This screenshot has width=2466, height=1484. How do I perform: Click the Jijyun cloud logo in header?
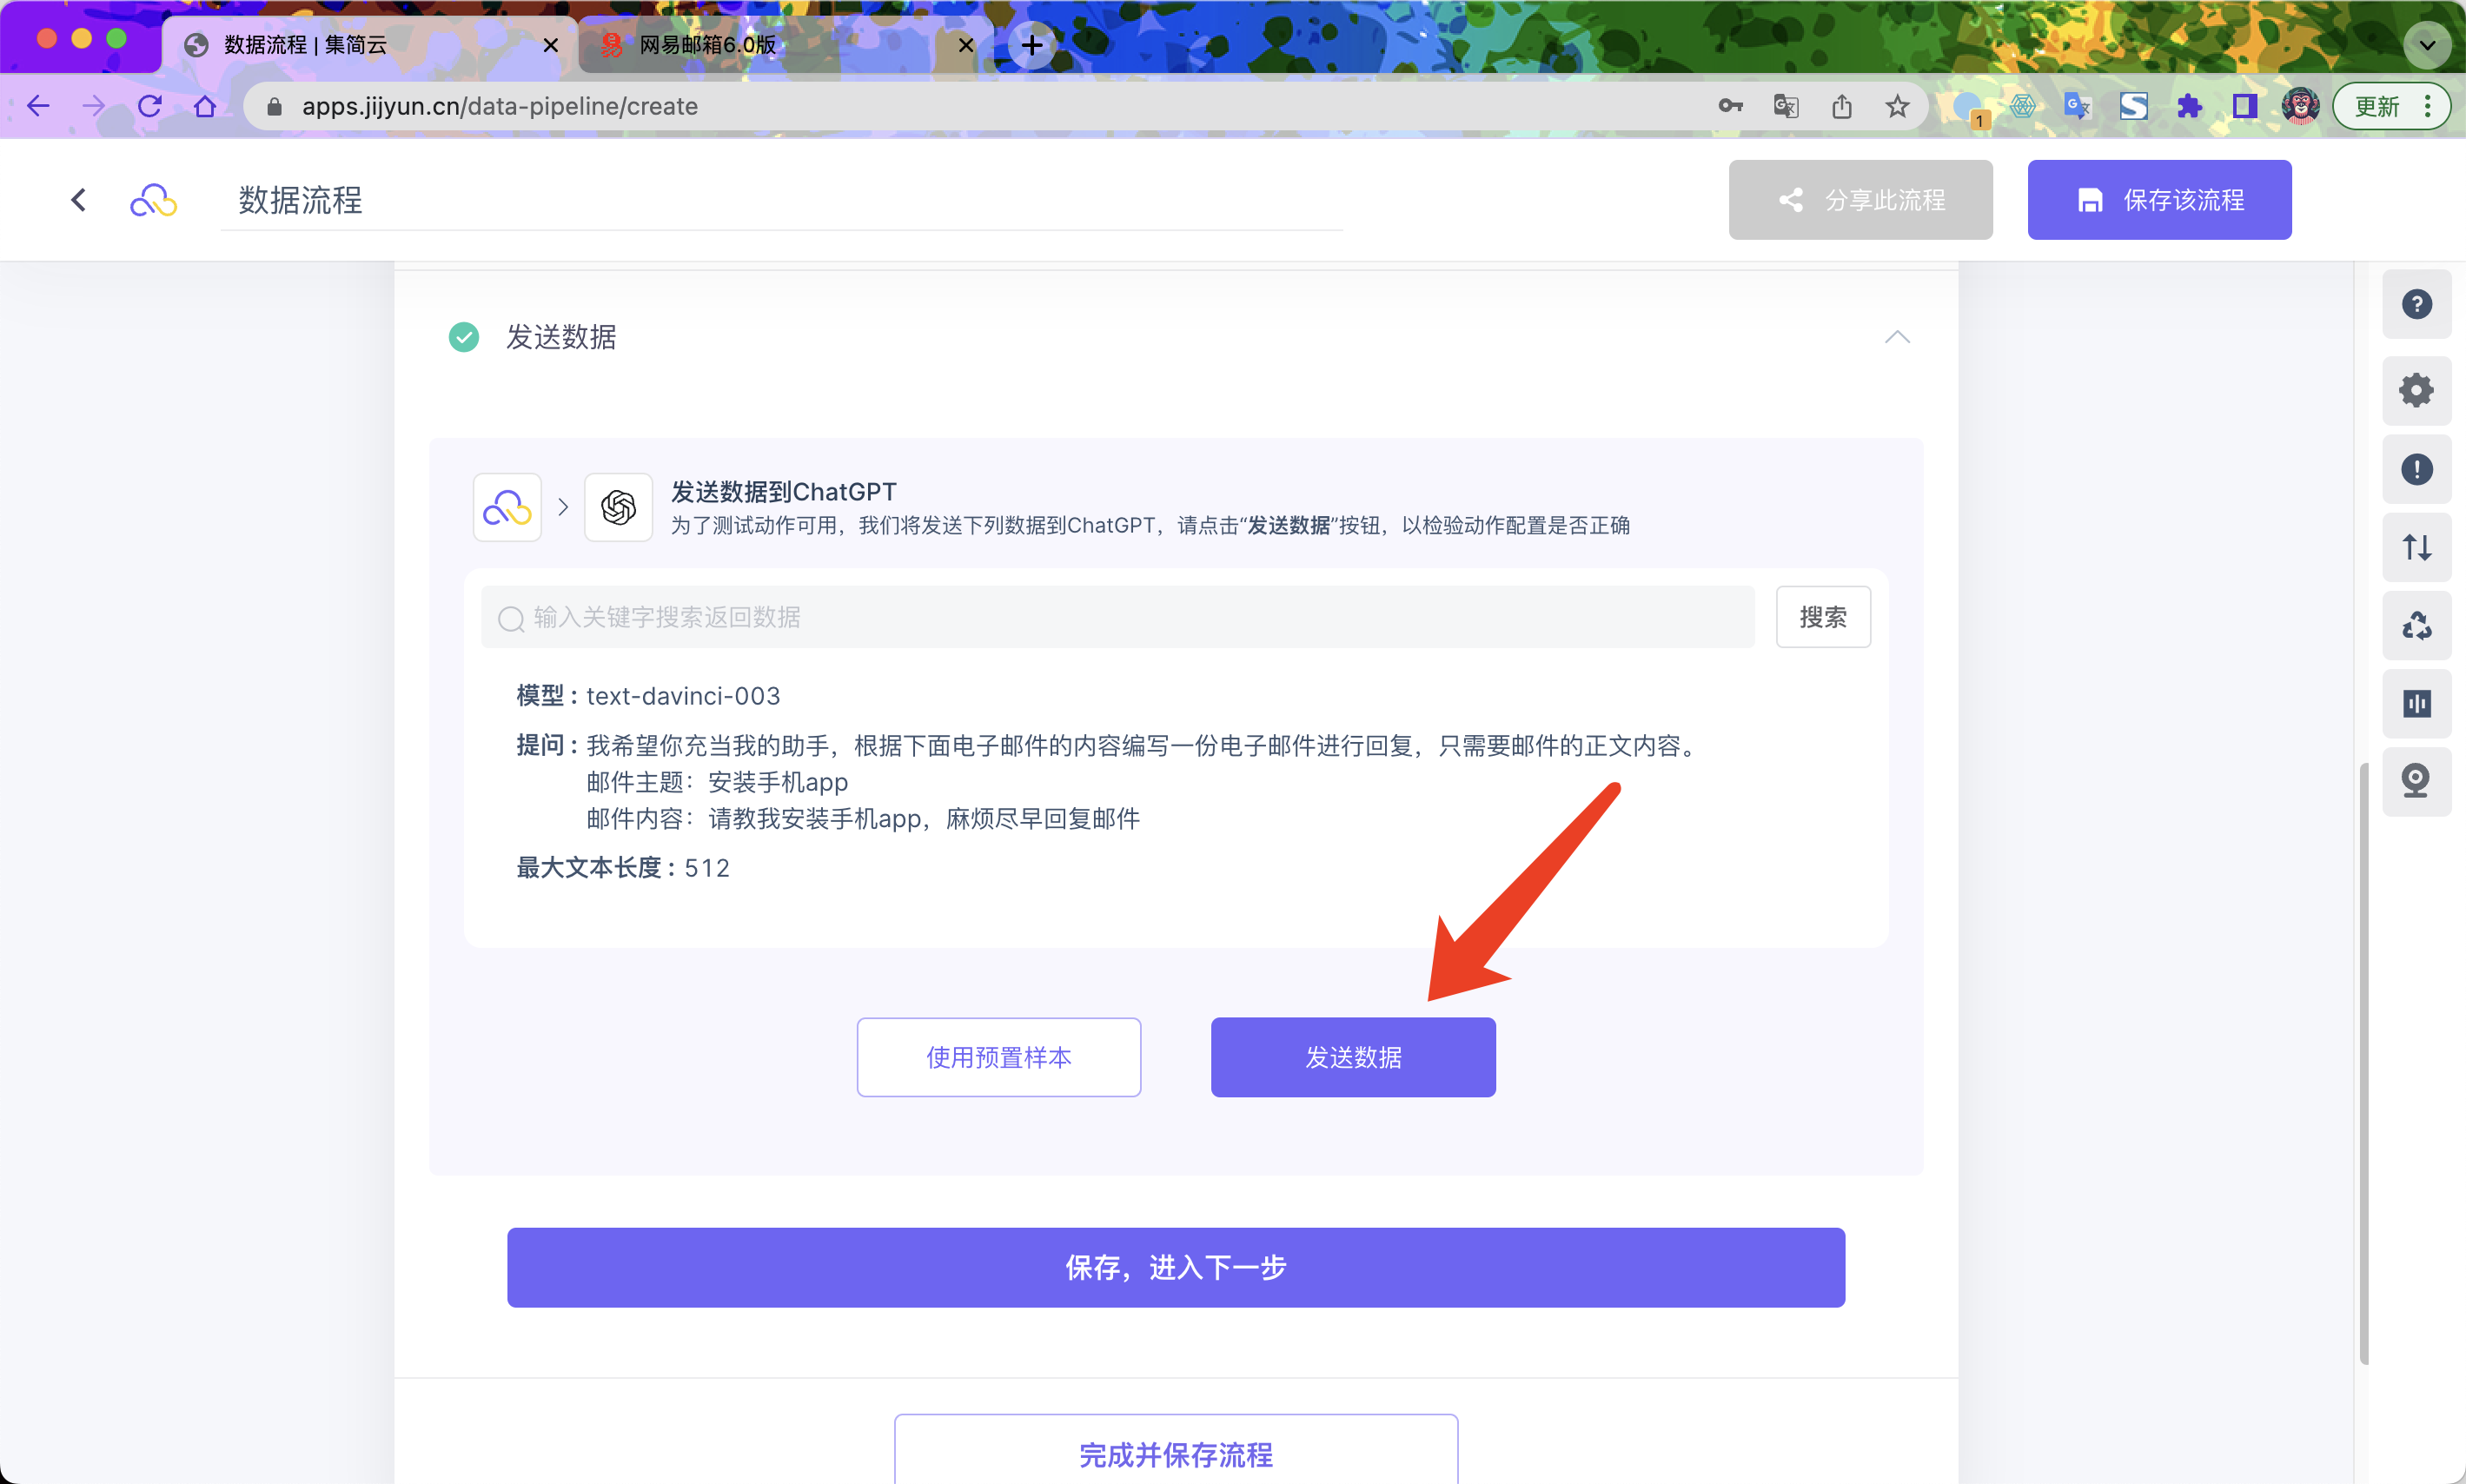(154, 201)
